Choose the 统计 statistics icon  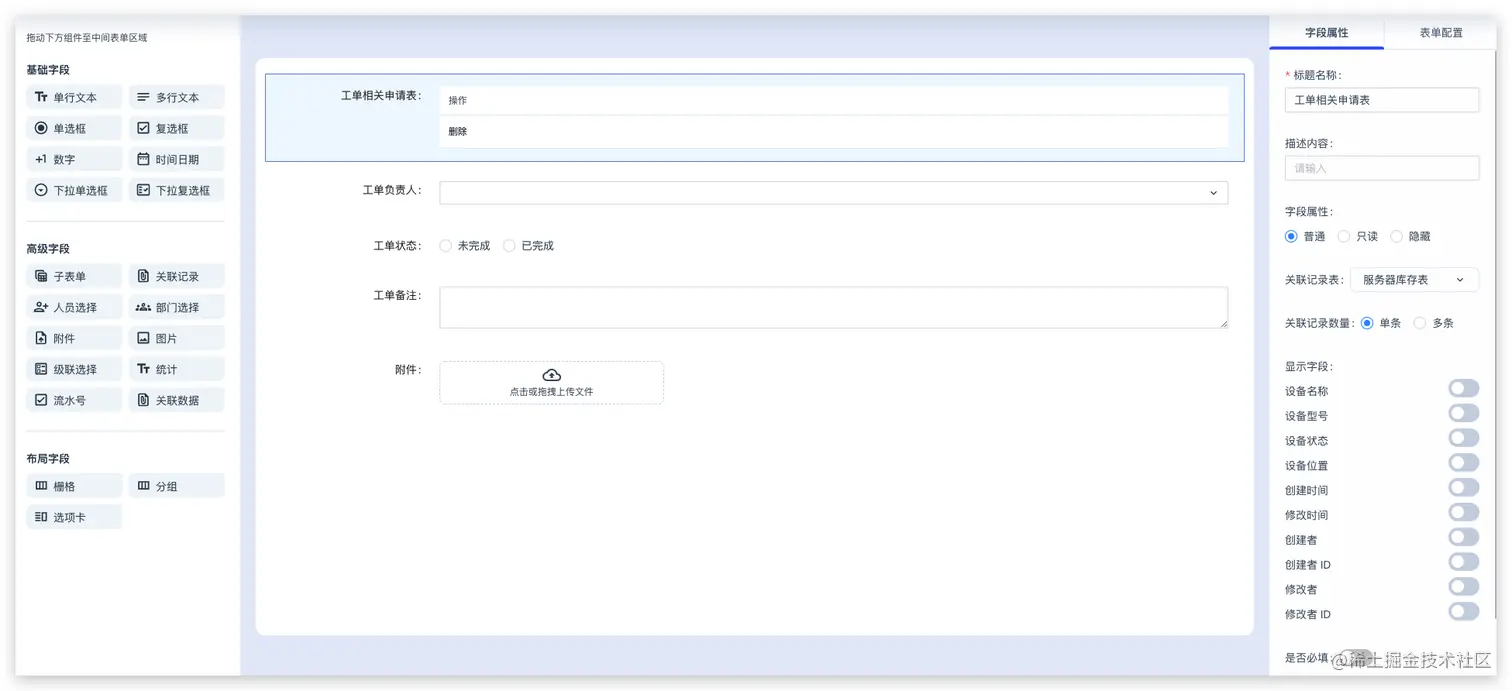point(143,369)
